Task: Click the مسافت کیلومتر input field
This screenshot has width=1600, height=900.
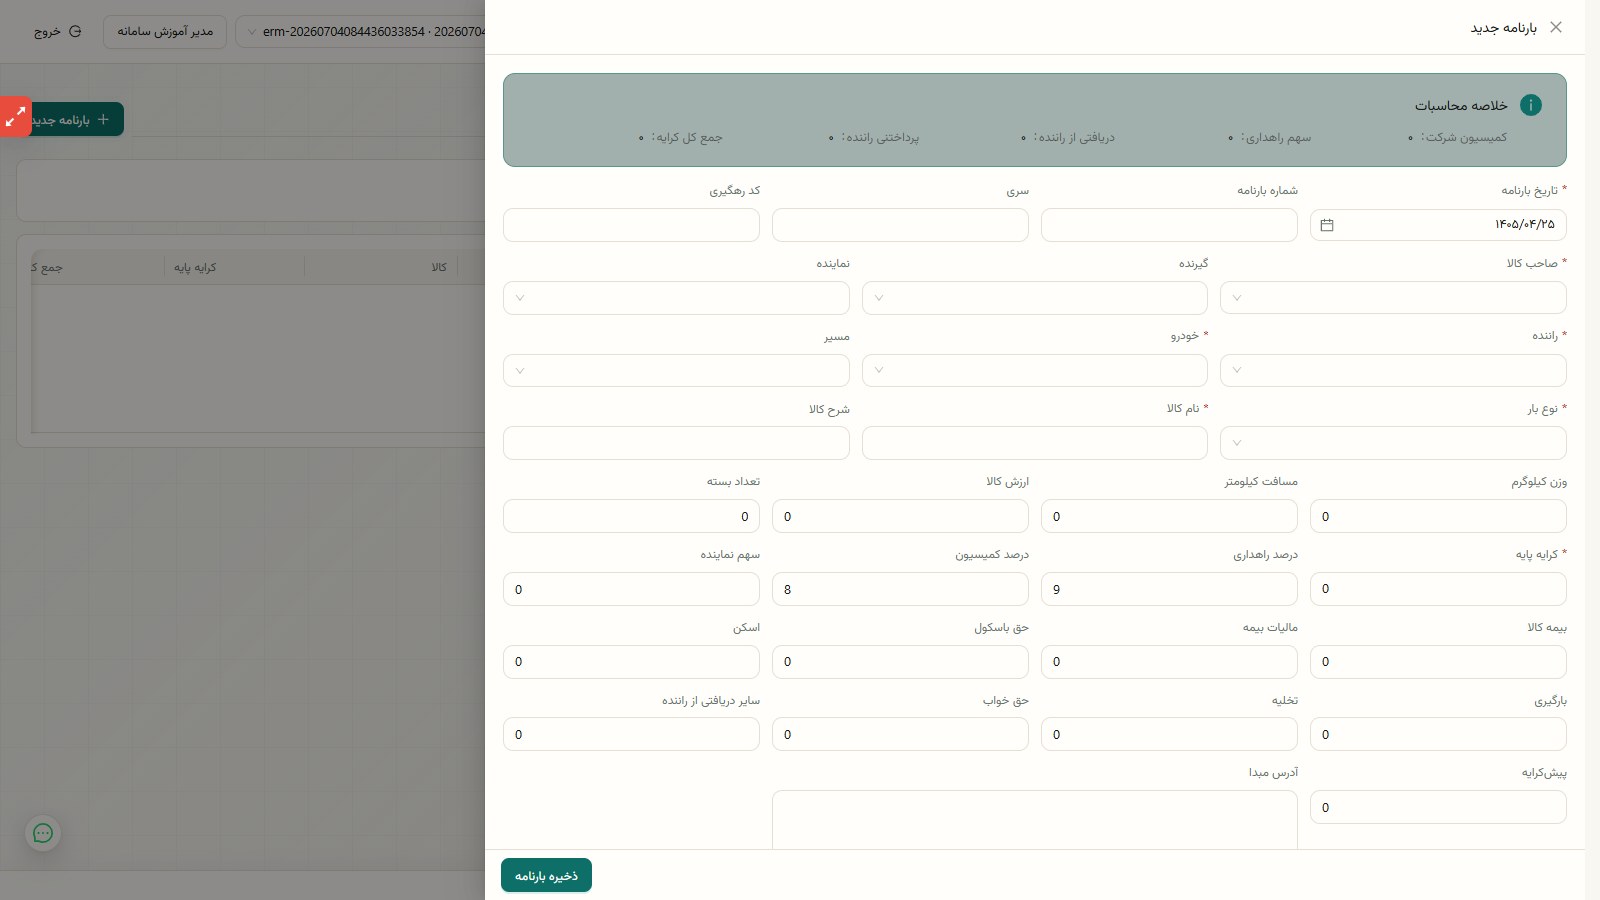Action: (1169, 516)
